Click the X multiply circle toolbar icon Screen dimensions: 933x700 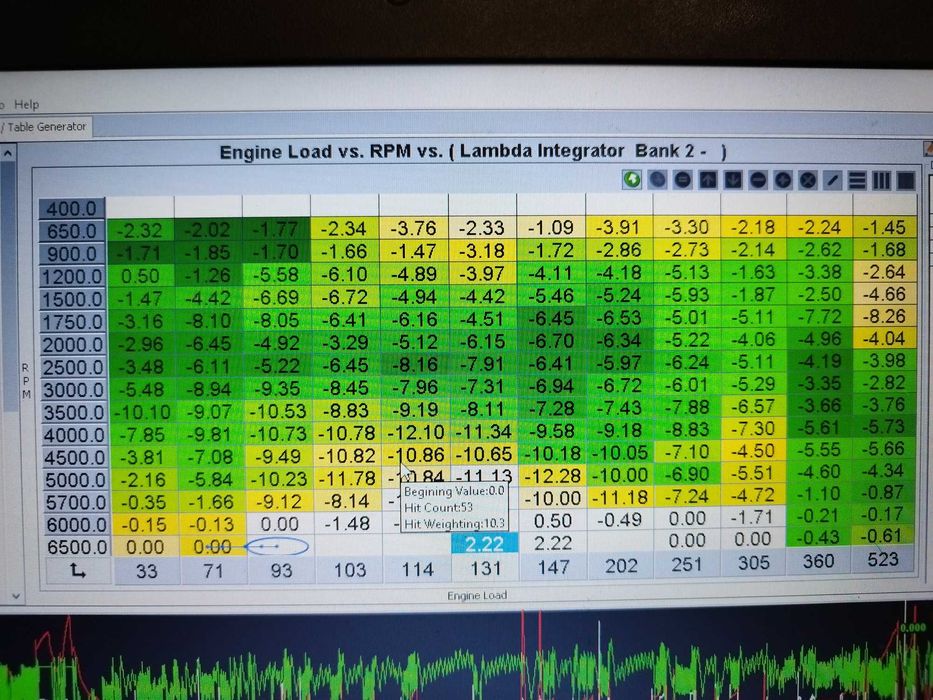pos(807,180)
